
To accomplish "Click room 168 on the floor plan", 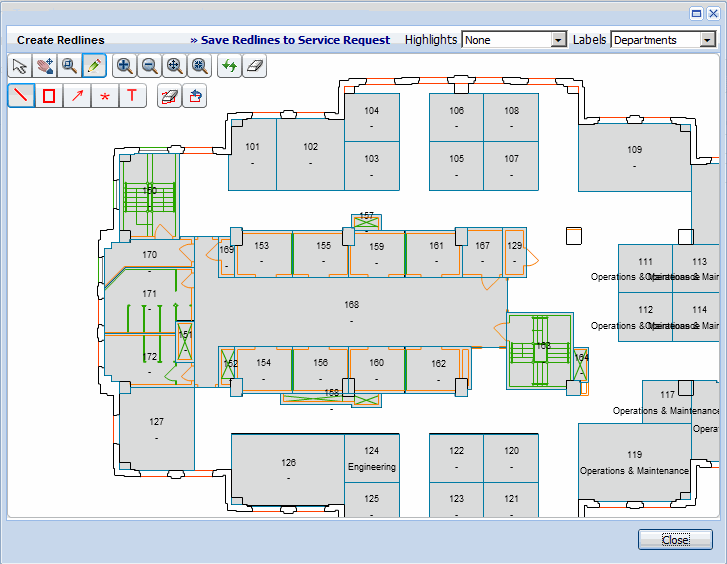I will click(351, 311).
